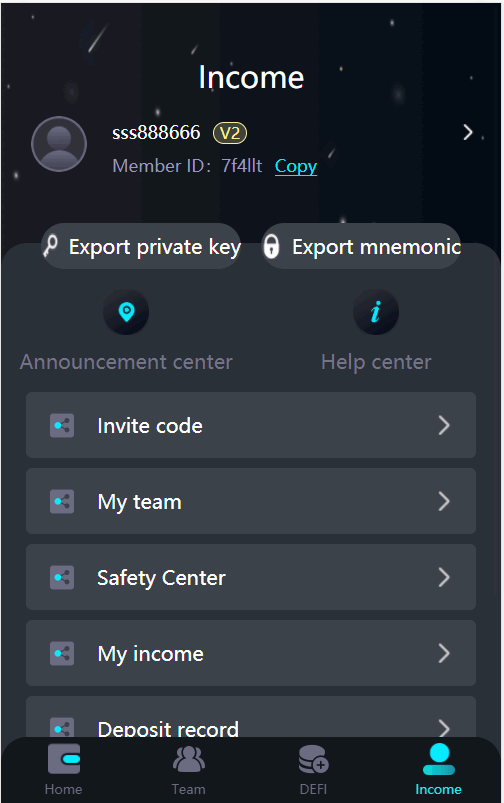Switch to the Home tab
This screenshot has width=504, height=803.
tap(64, 770)
